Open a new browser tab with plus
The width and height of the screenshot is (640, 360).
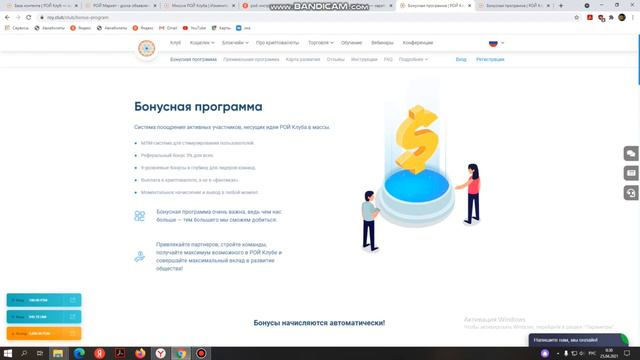pyautogui.click(x=561, y=6)
